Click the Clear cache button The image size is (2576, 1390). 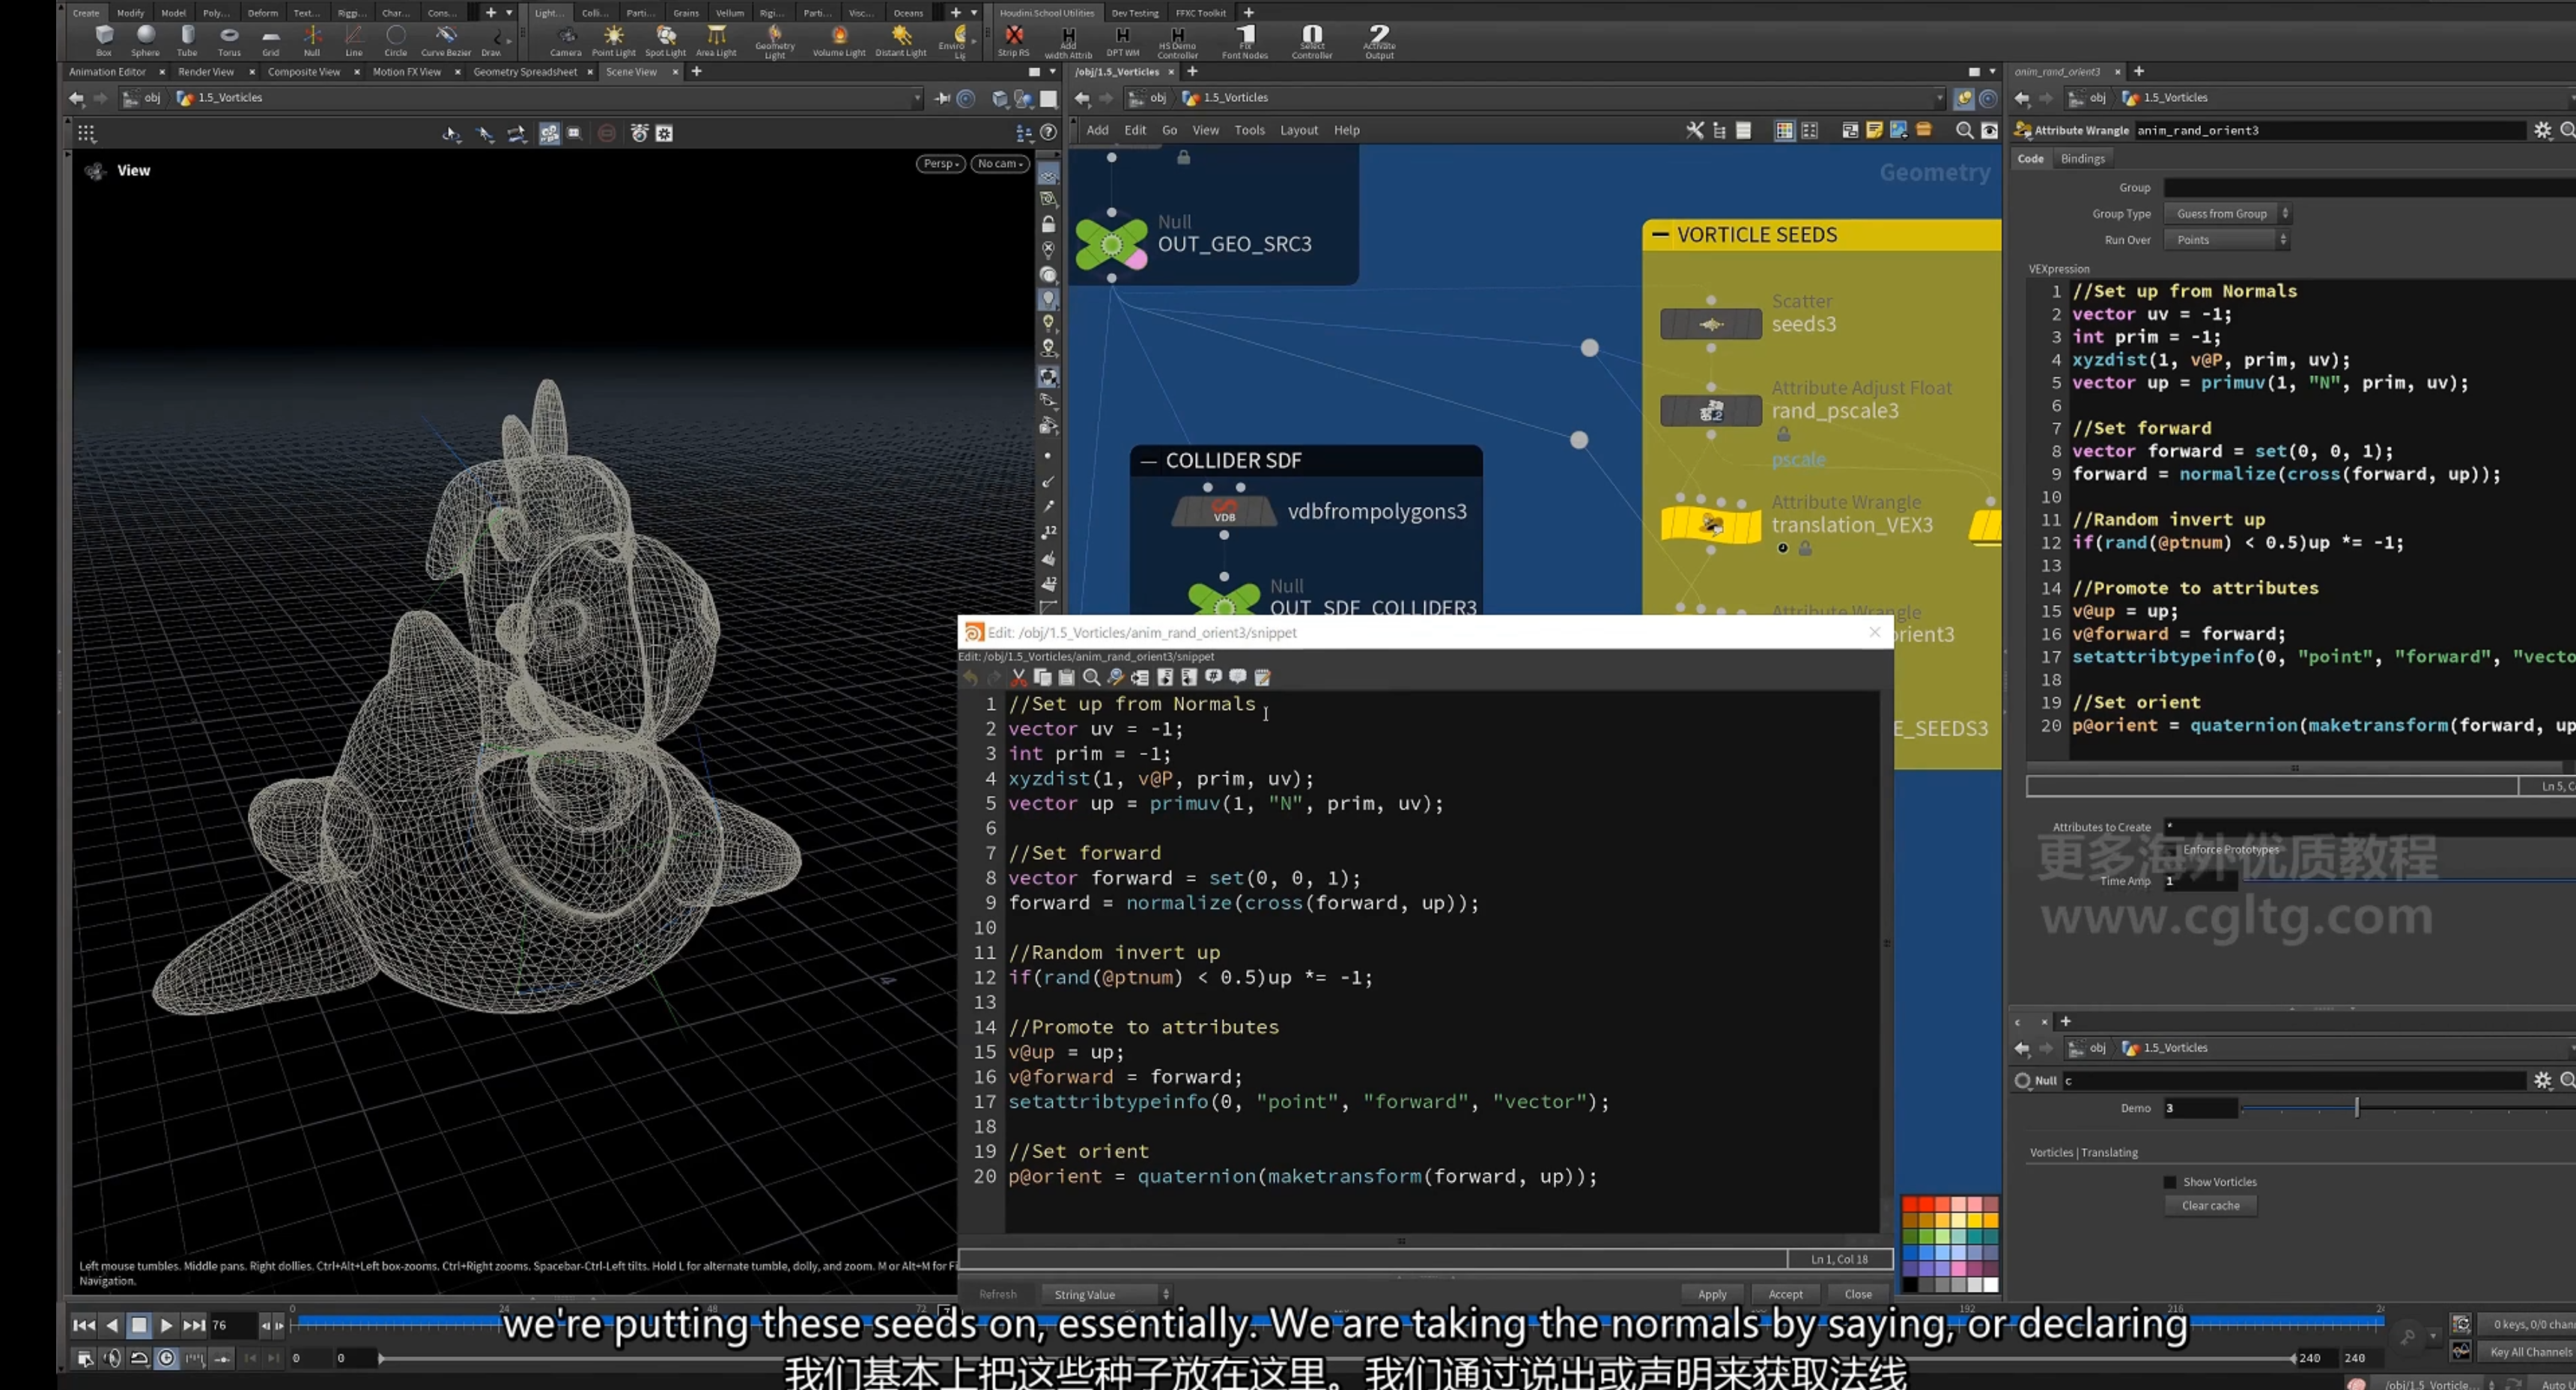click(2210, 1206)
